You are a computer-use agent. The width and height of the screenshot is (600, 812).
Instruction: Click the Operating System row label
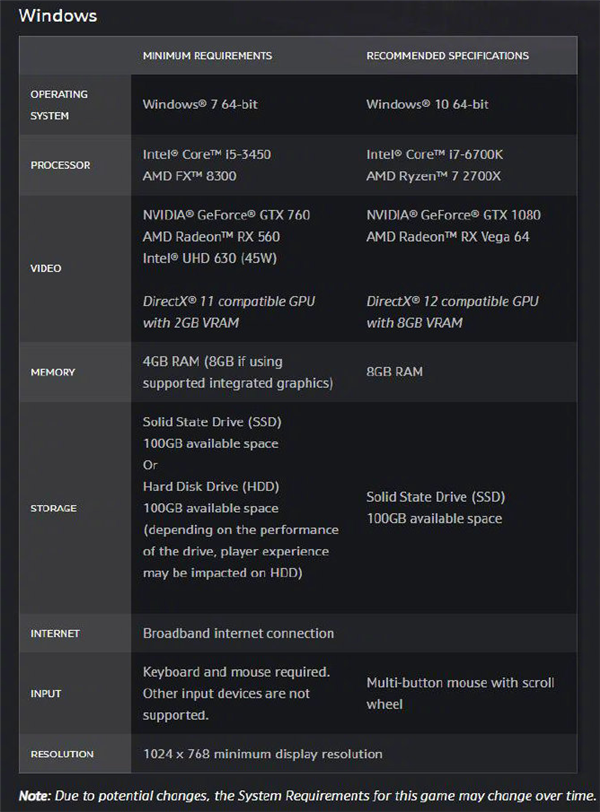58,105
